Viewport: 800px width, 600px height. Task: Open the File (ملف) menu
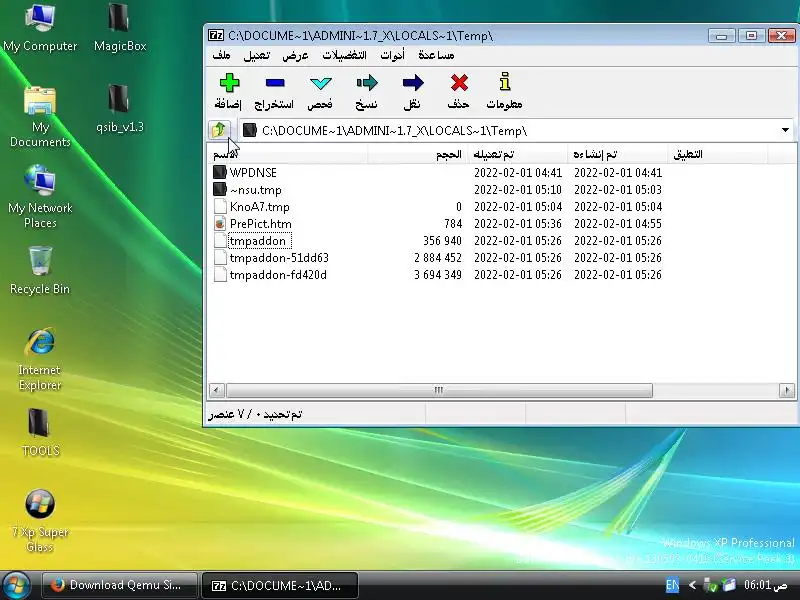[221, 55]
